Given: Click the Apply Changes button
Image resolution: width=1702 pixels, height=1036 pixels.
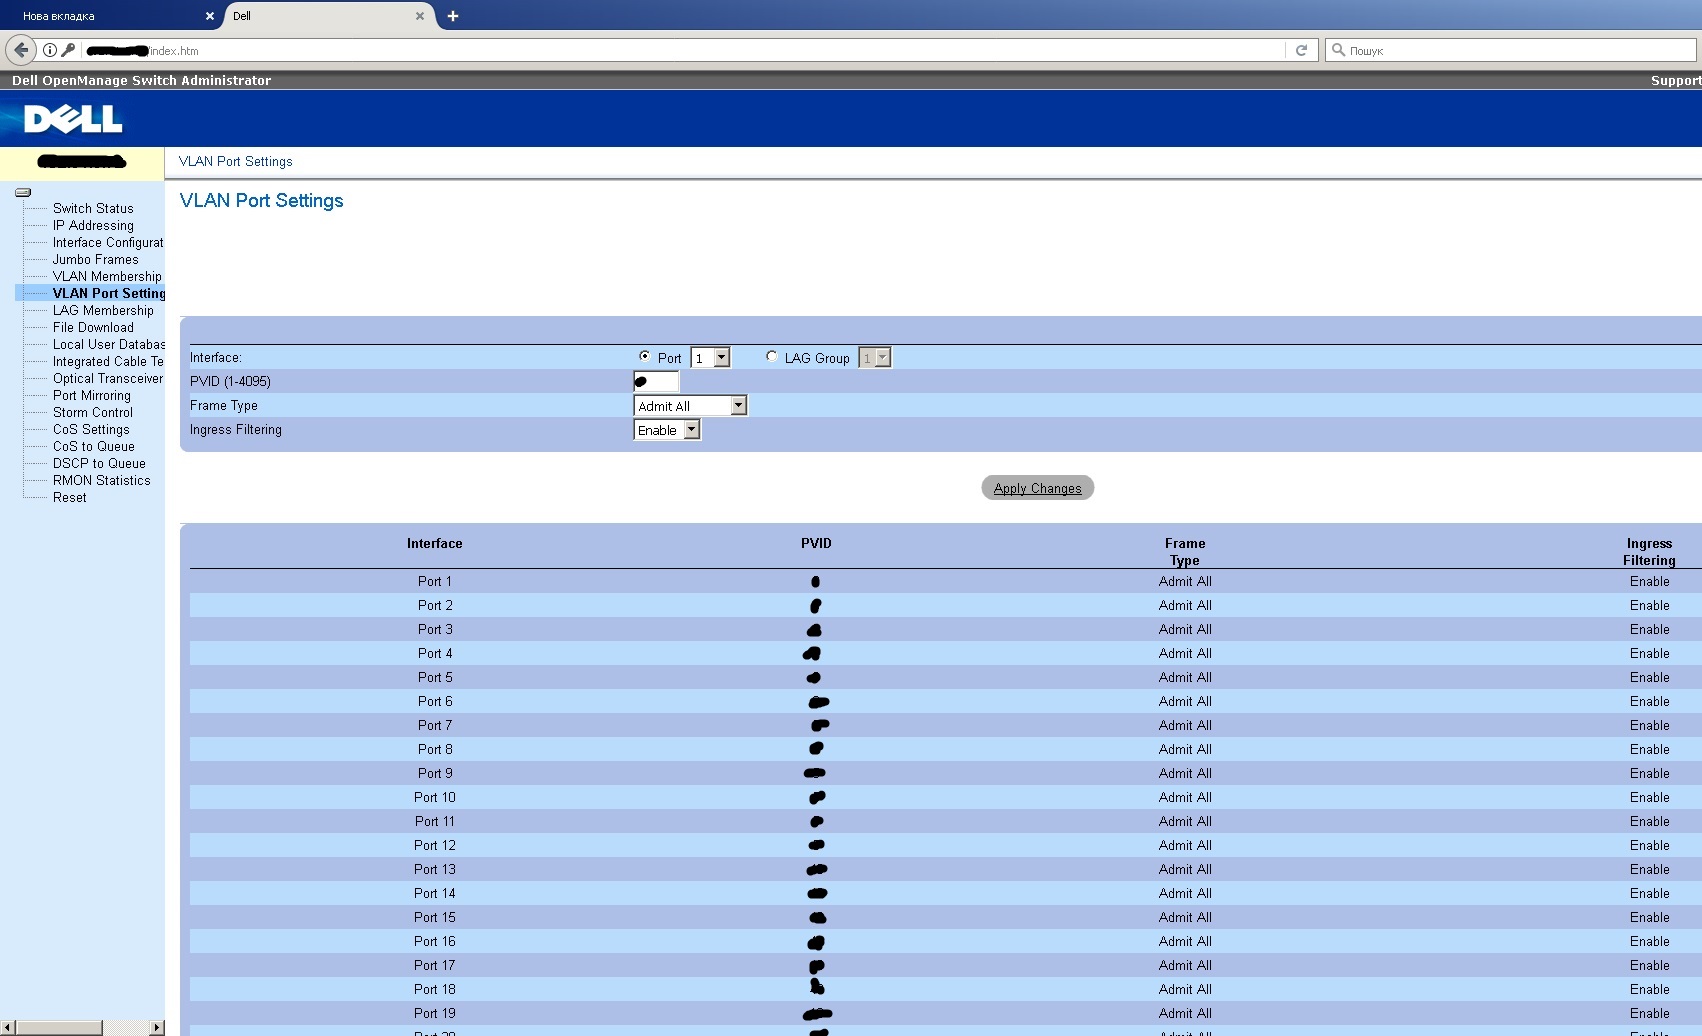Looking at the screenshot, I should (x=1037, y=488).
